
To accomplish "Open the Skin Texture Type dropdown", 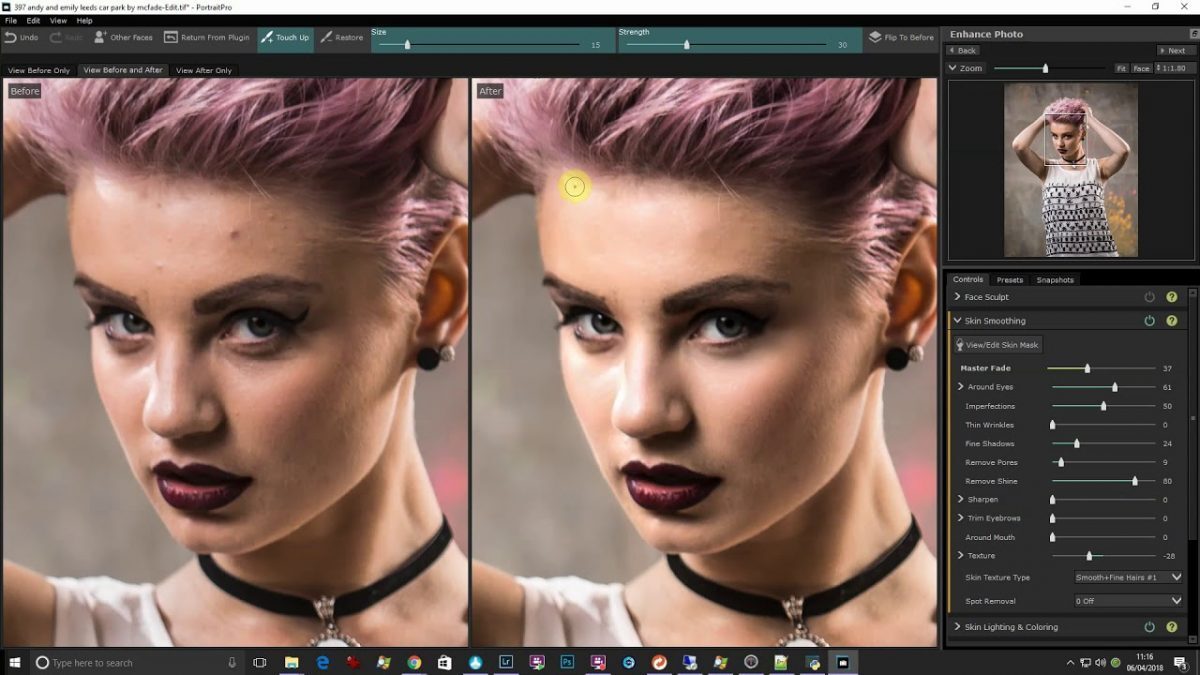I will pos(1127,577).
